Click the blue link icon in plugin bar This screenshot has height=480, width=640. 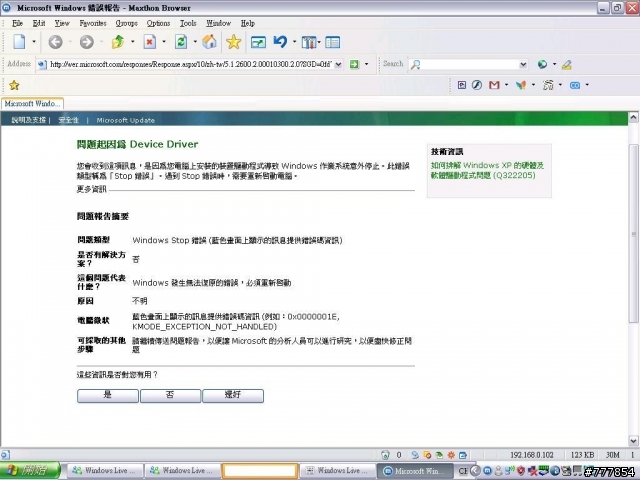pyautogui.click(x=575, y=85)
